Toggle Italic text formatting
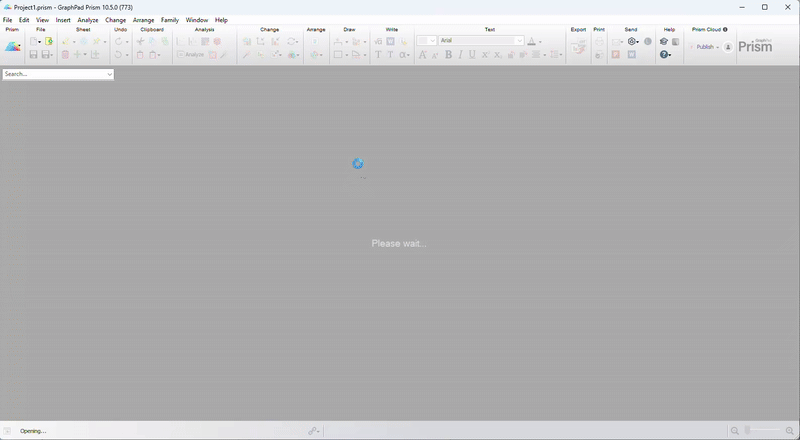 point(460,55)
